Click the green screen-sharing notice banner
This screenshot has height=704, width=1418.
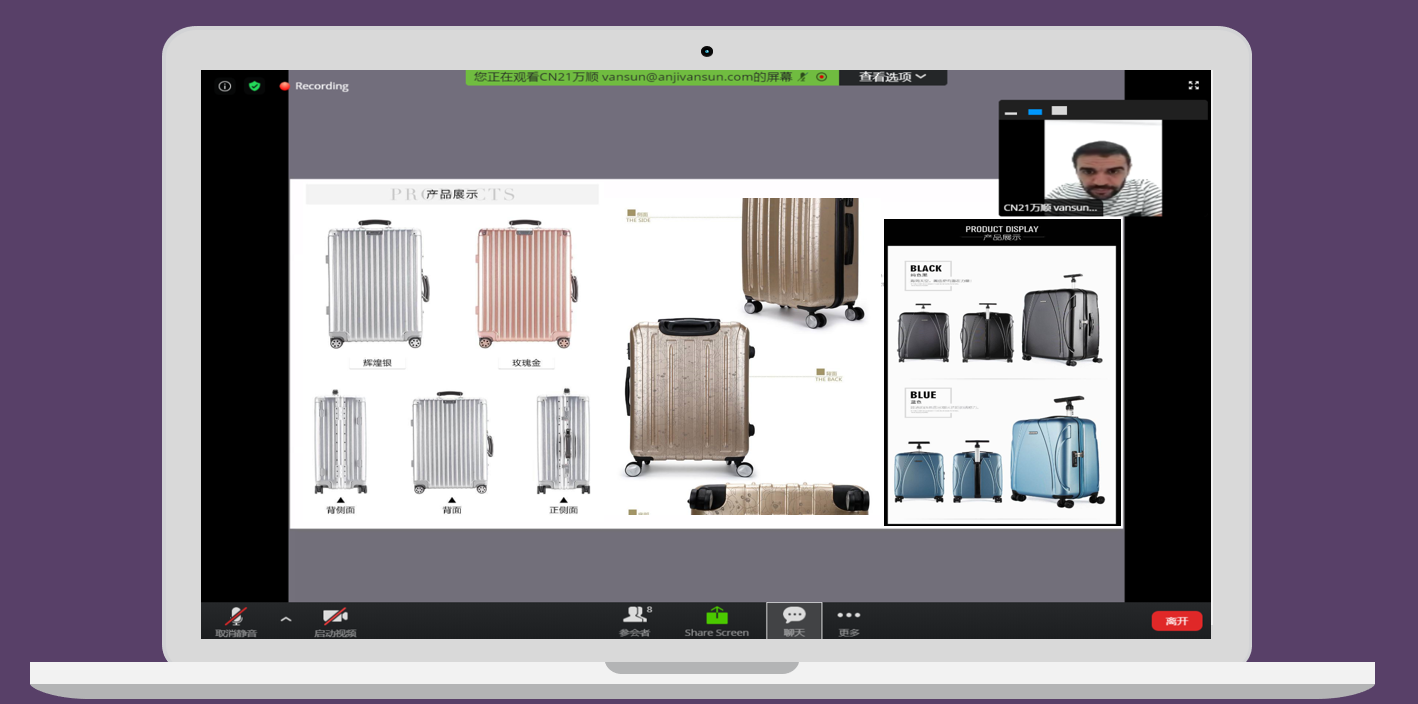652,77
